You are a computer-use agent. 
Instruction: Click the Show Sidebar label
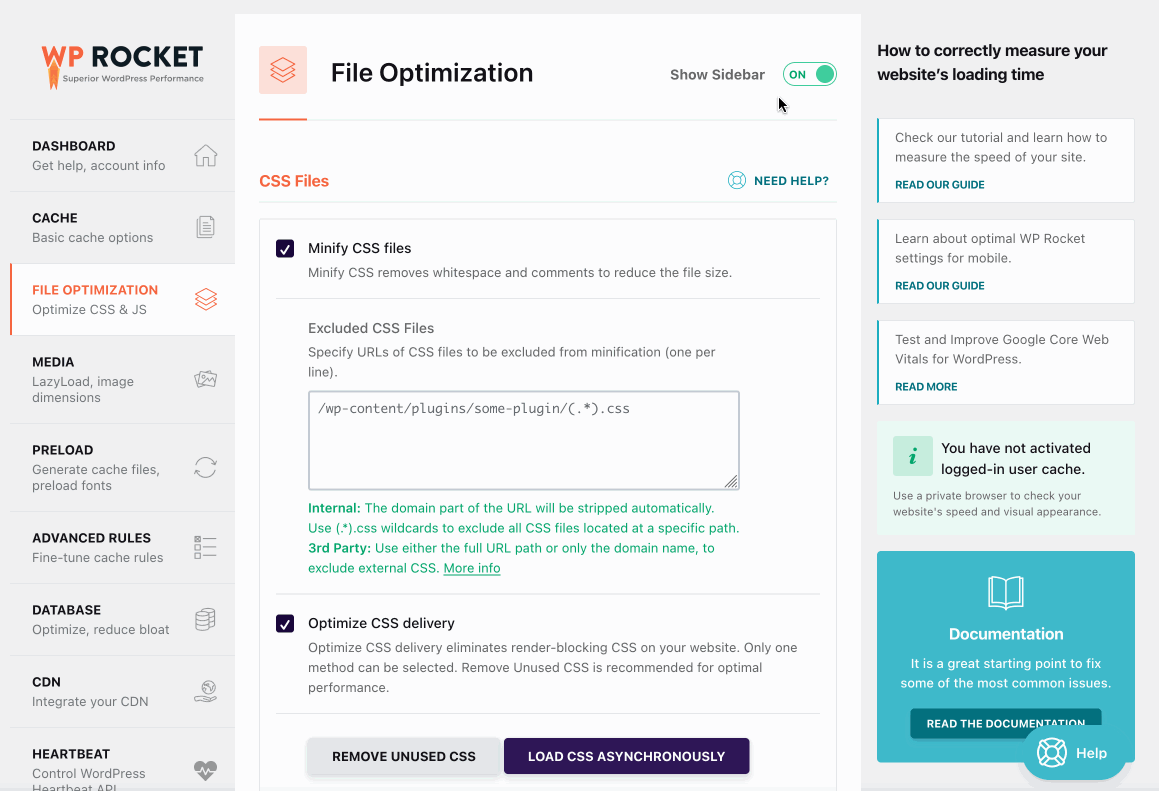717,75
